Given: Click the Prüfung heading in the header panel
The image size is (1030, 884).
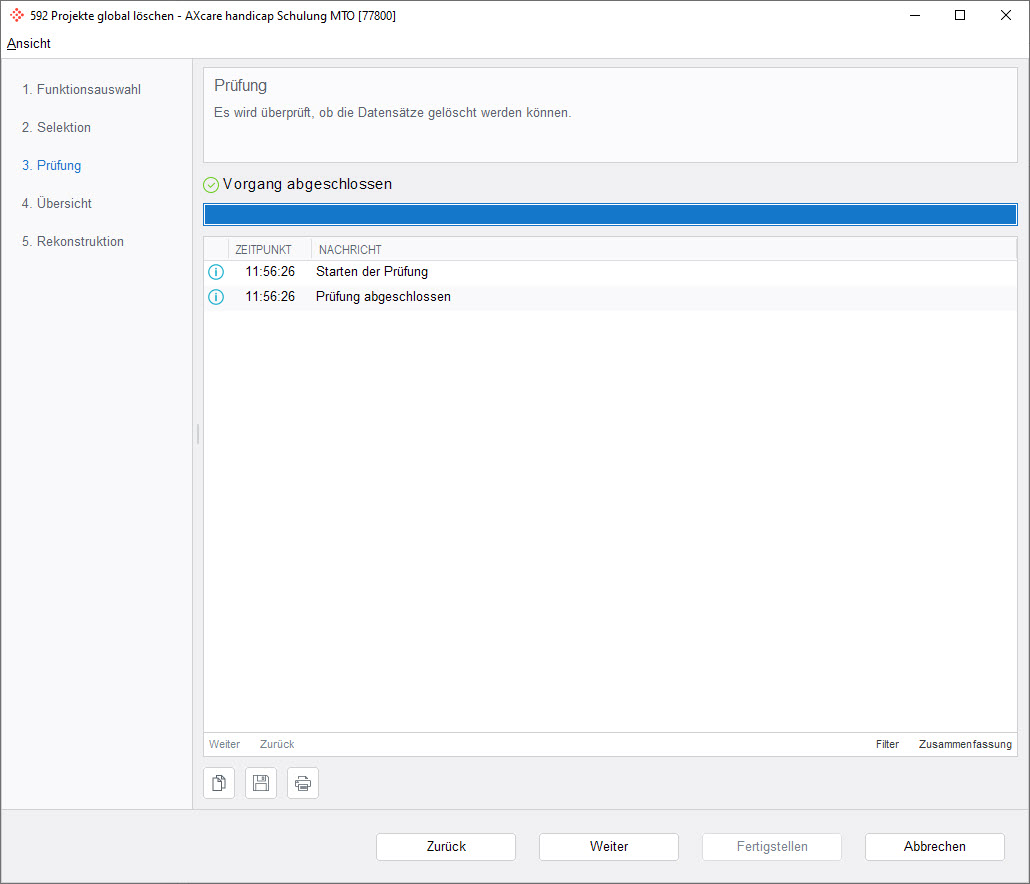Looking at the screenshot, I should tap(240, 86).
